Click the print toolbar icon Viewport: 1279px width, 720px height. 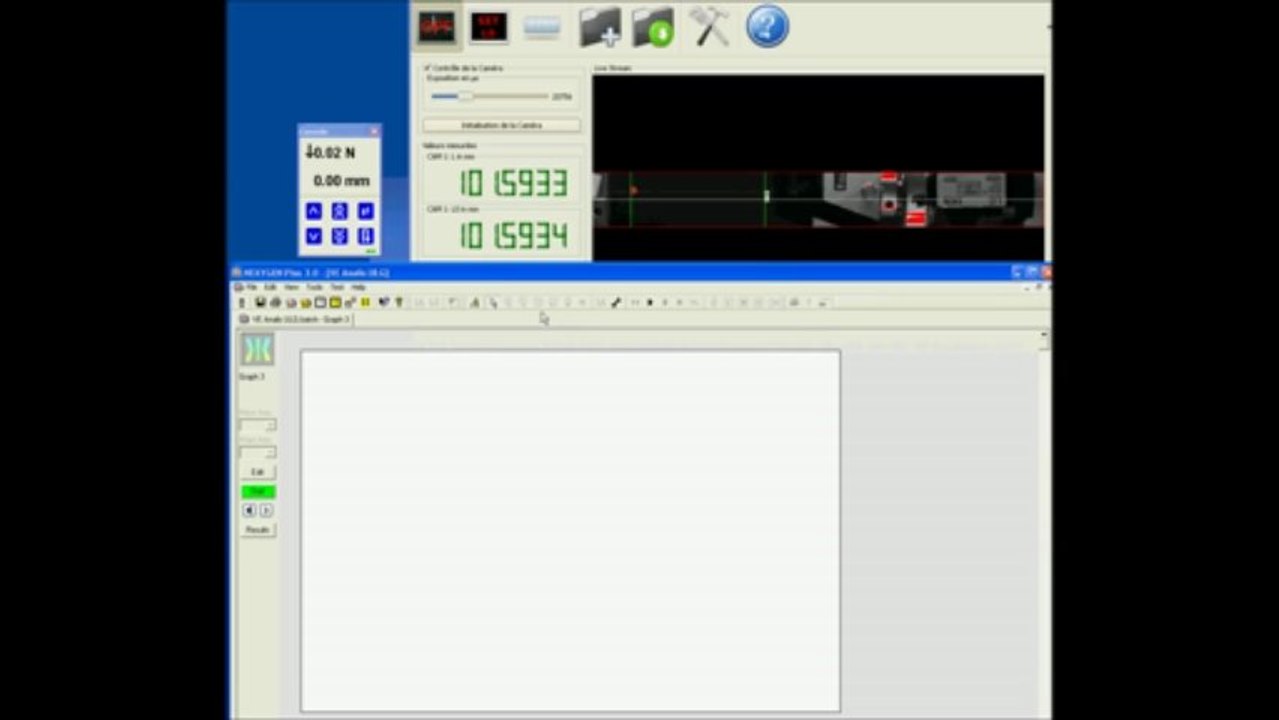[275, 302]
